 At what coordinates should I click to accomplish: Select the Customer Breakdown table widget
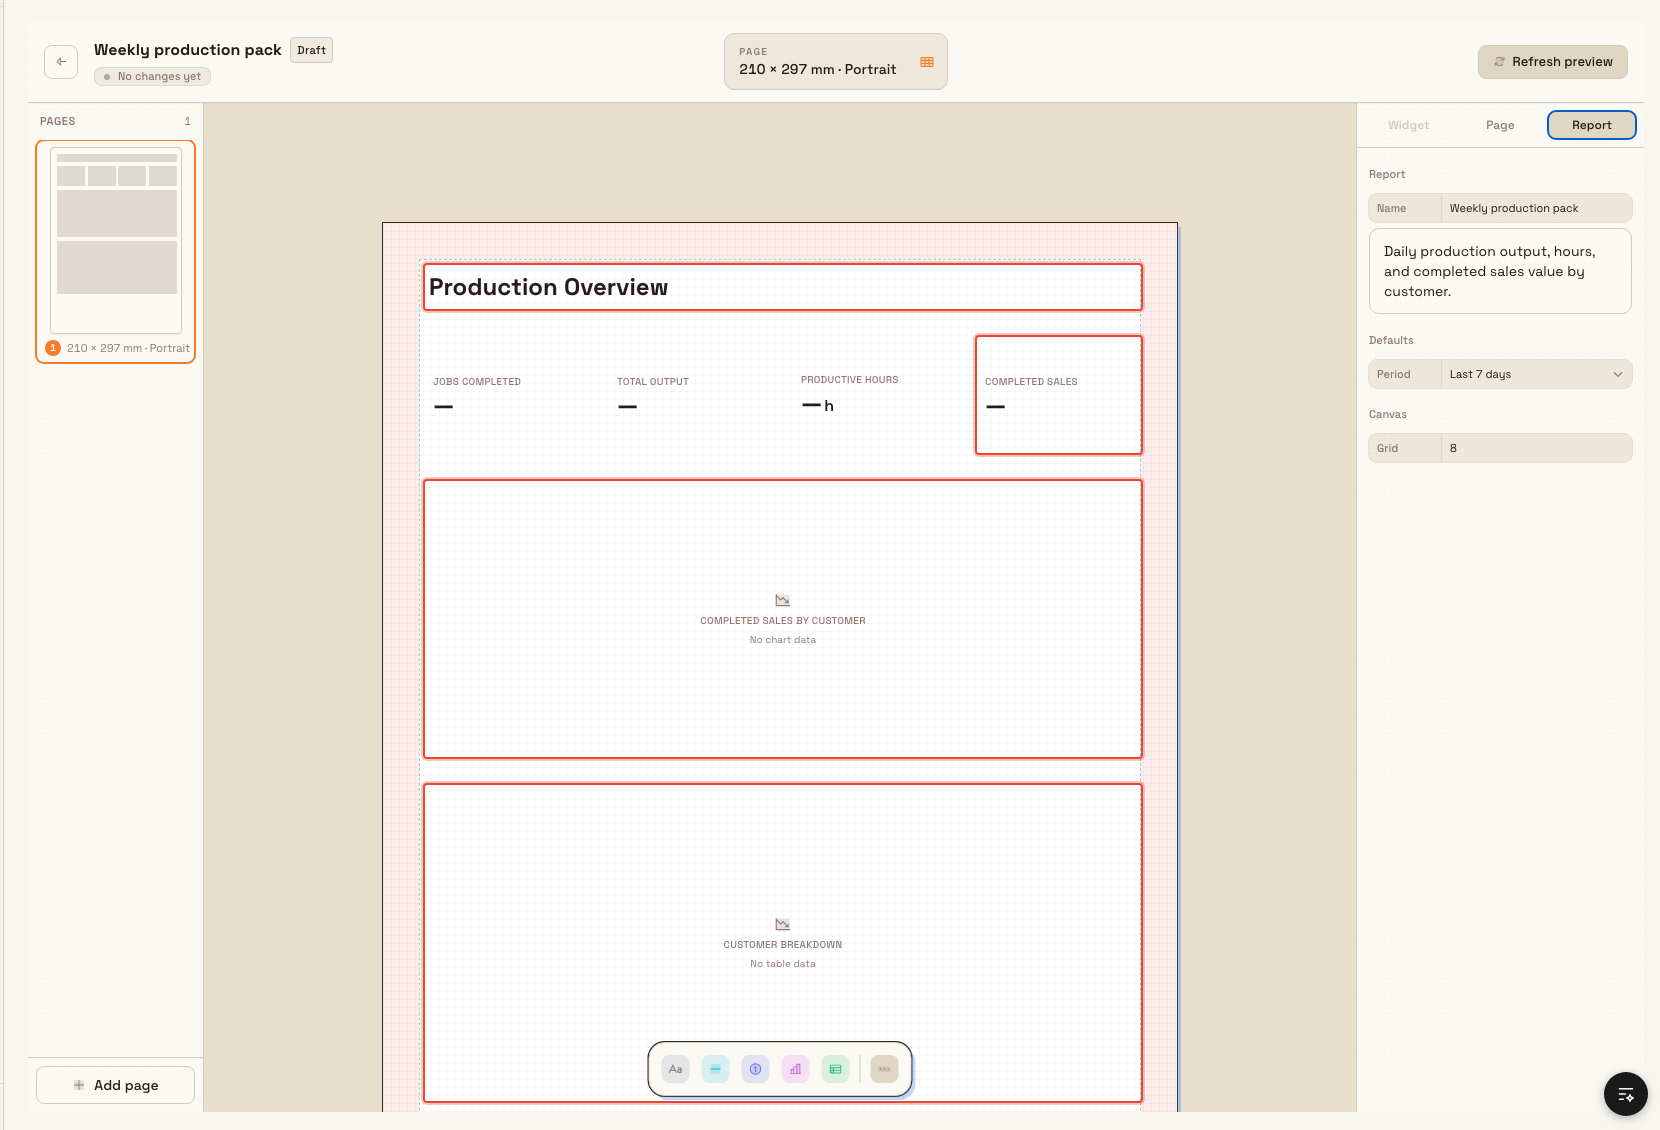click(x=783, y=943)
